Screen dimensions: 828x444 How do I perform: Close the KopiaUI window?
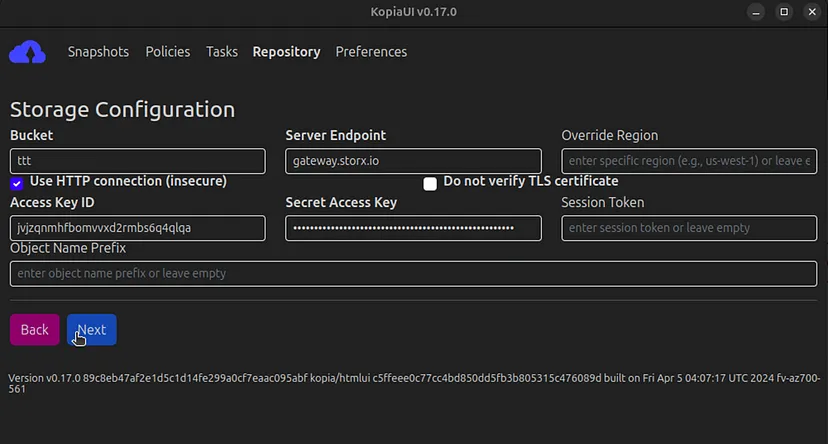[810, 12]
